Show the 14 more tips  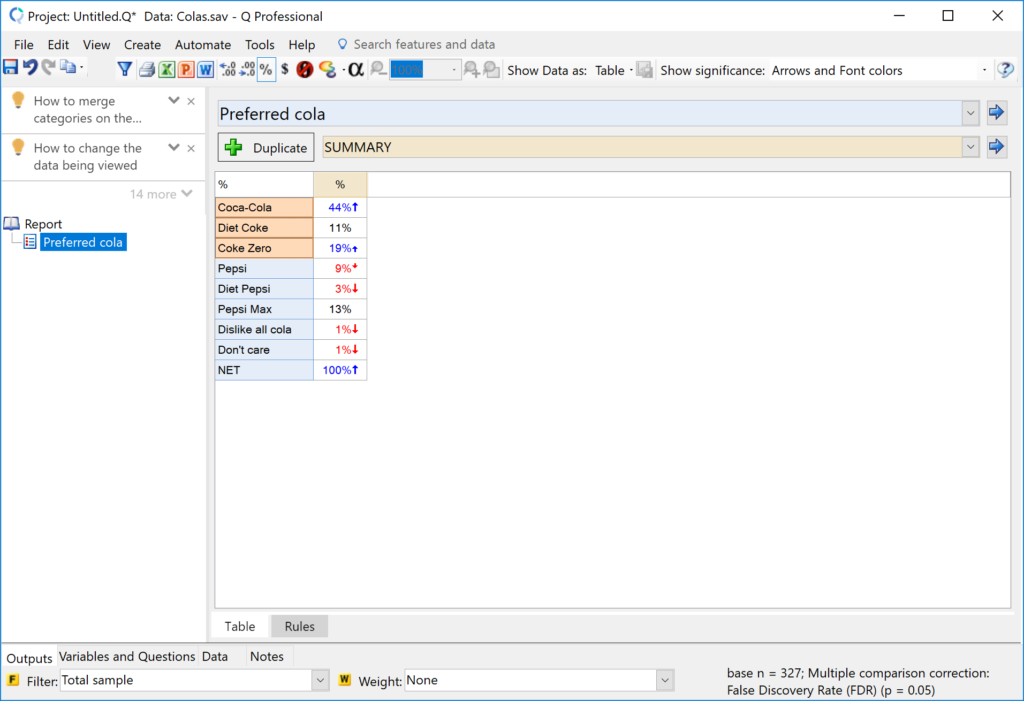coord(161,194)
